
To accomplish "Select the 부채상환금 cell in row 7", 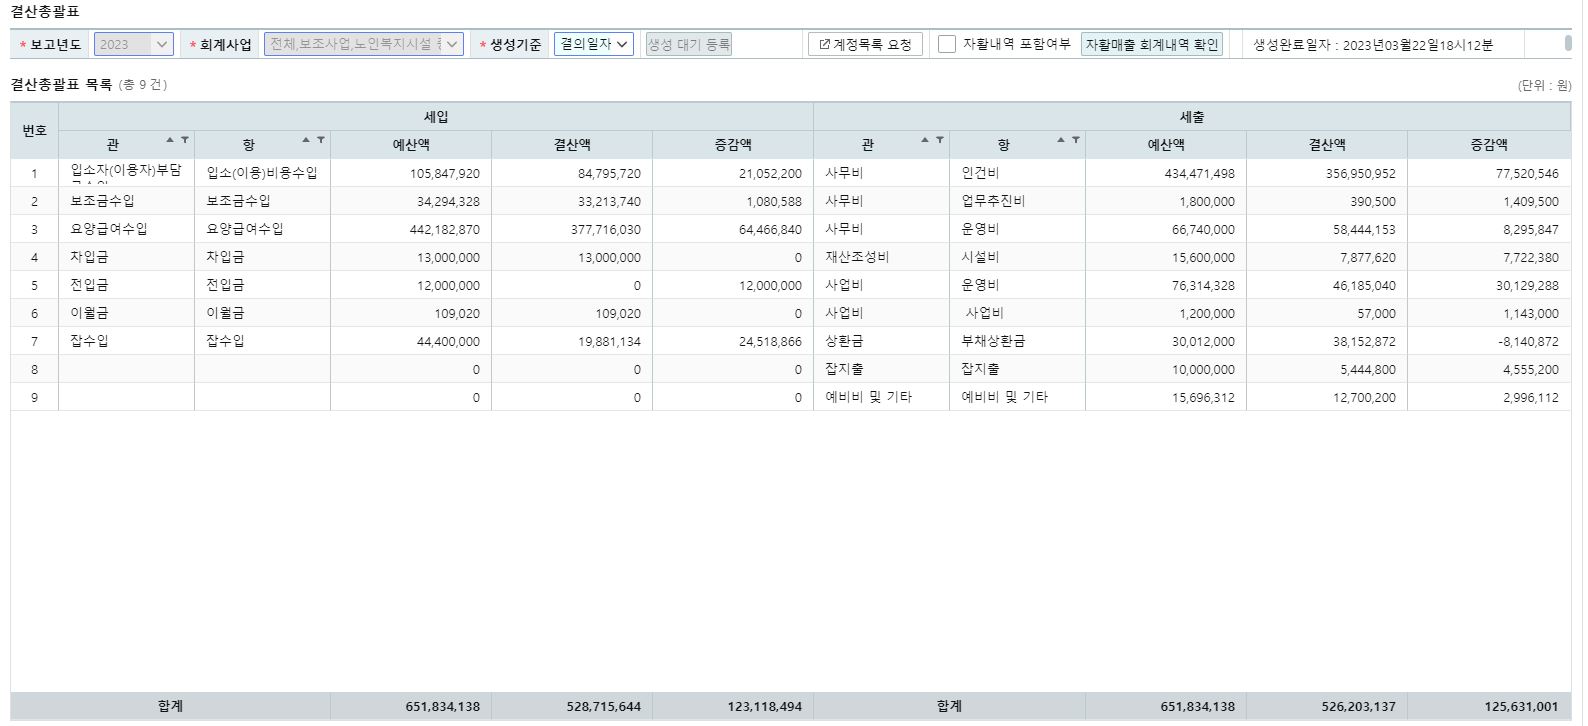I will (x=1017, y=341).
